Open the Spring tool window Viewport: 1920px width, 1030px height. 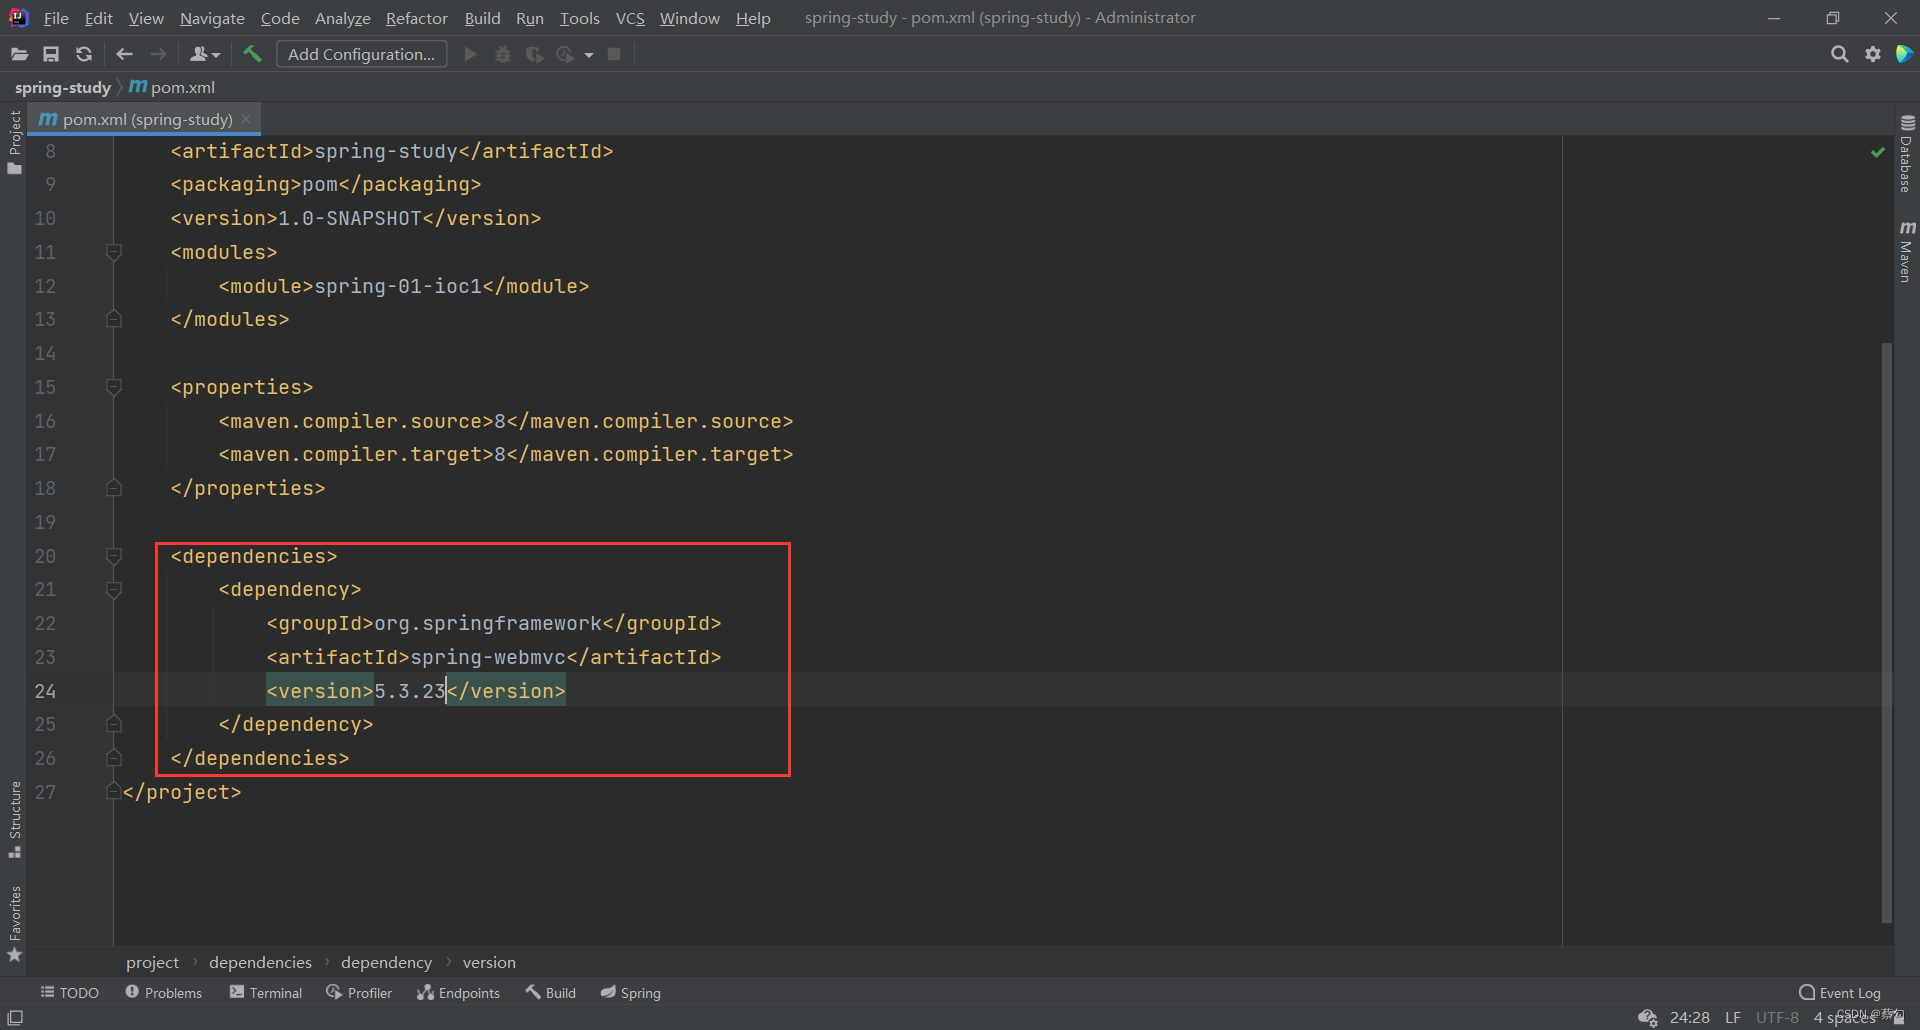point(631,992)
